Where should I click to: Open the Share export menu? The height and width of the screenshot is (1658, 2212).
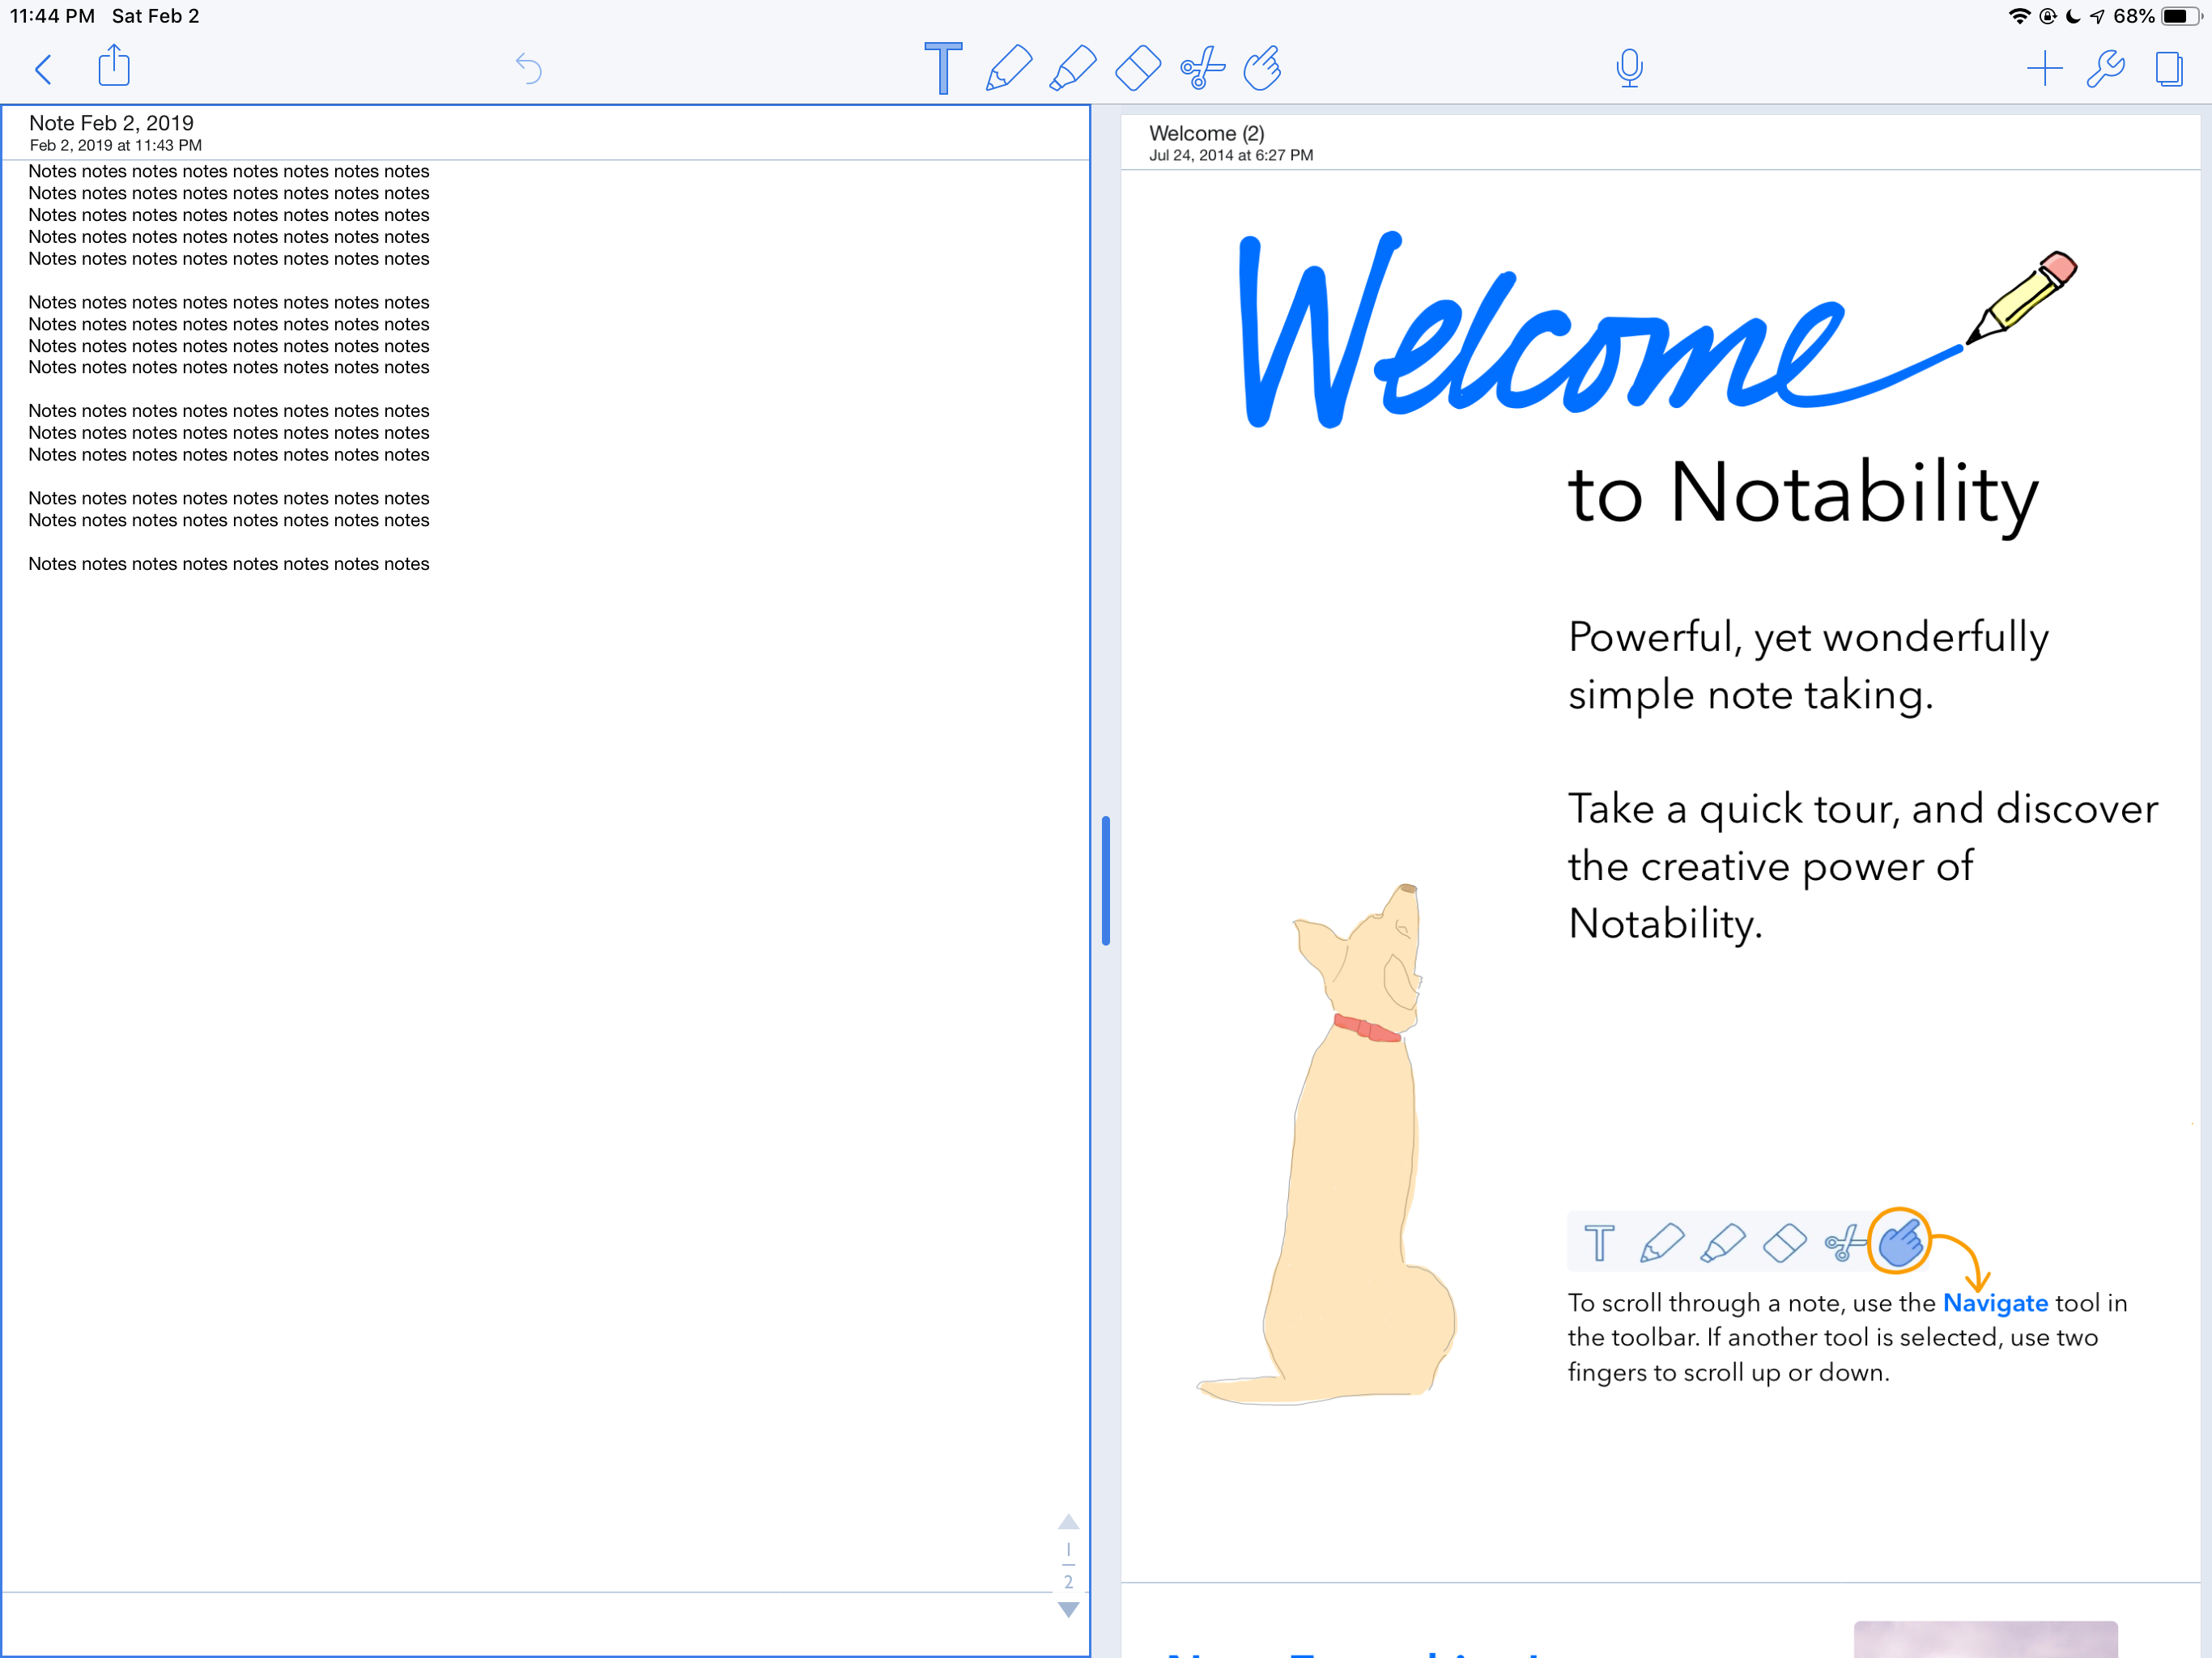coord(114,66)
